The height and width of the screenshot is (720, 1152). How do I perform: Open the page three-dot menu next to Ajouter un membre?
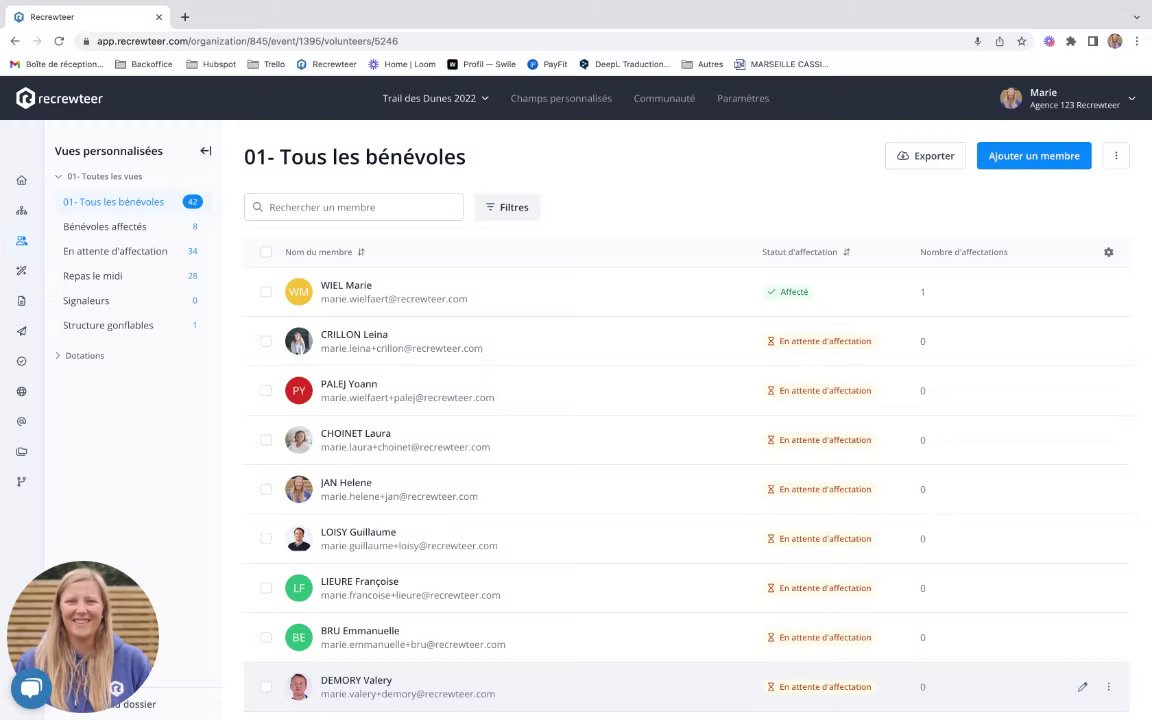tap(1116, 156)
